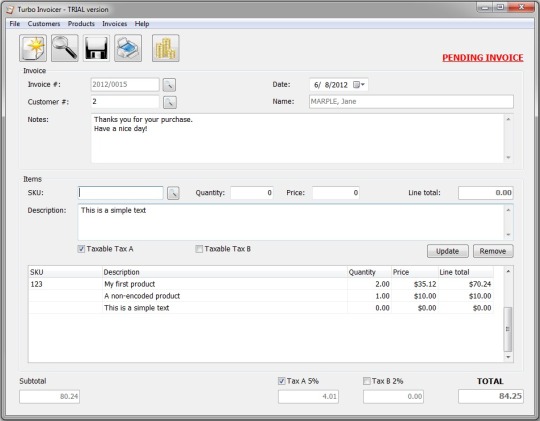Click the Description column header

(225, 272)
